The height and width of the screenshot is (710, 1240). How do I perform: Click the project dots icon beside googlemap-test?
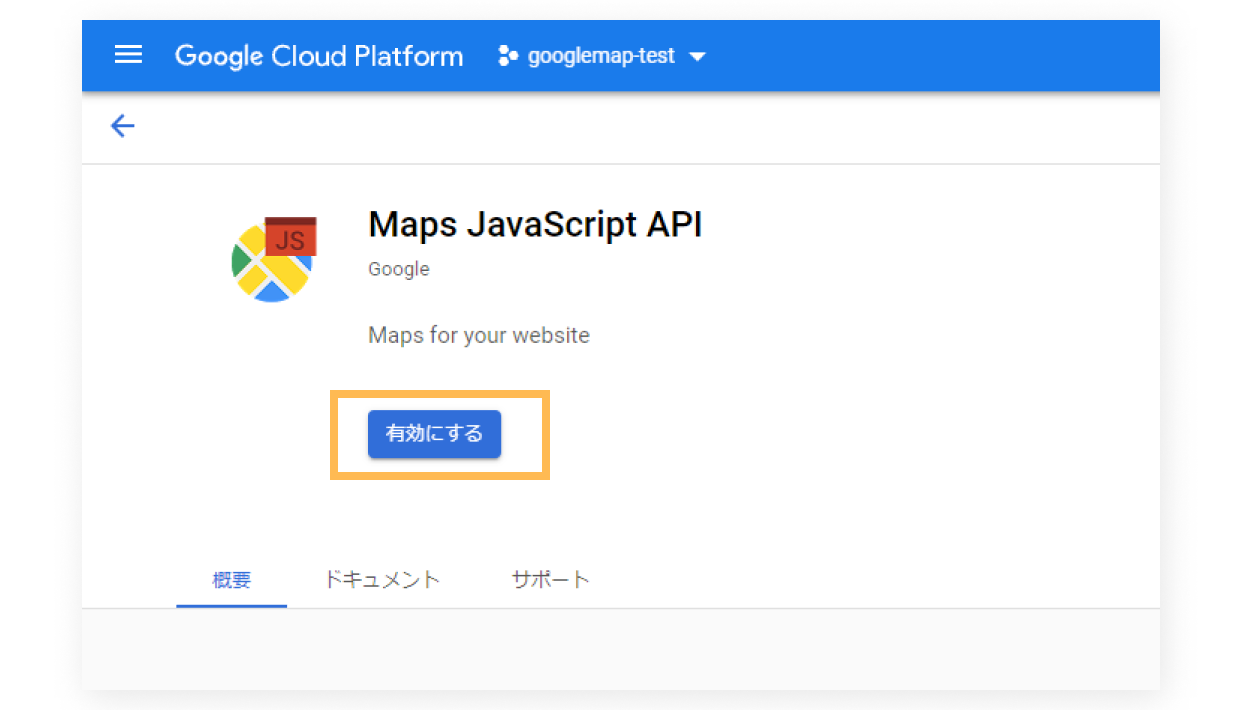tap(508, 57)
